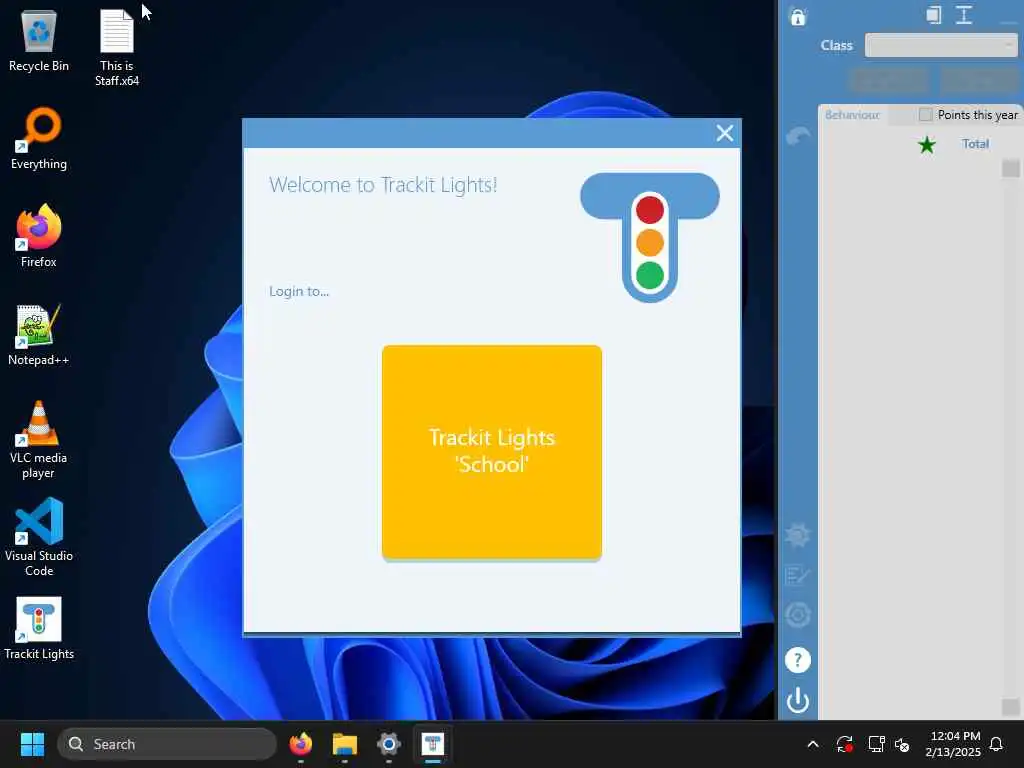1024x768 pixels.
Task: Select the Recycle Bin desktop icon
Action: pos(39,40)
